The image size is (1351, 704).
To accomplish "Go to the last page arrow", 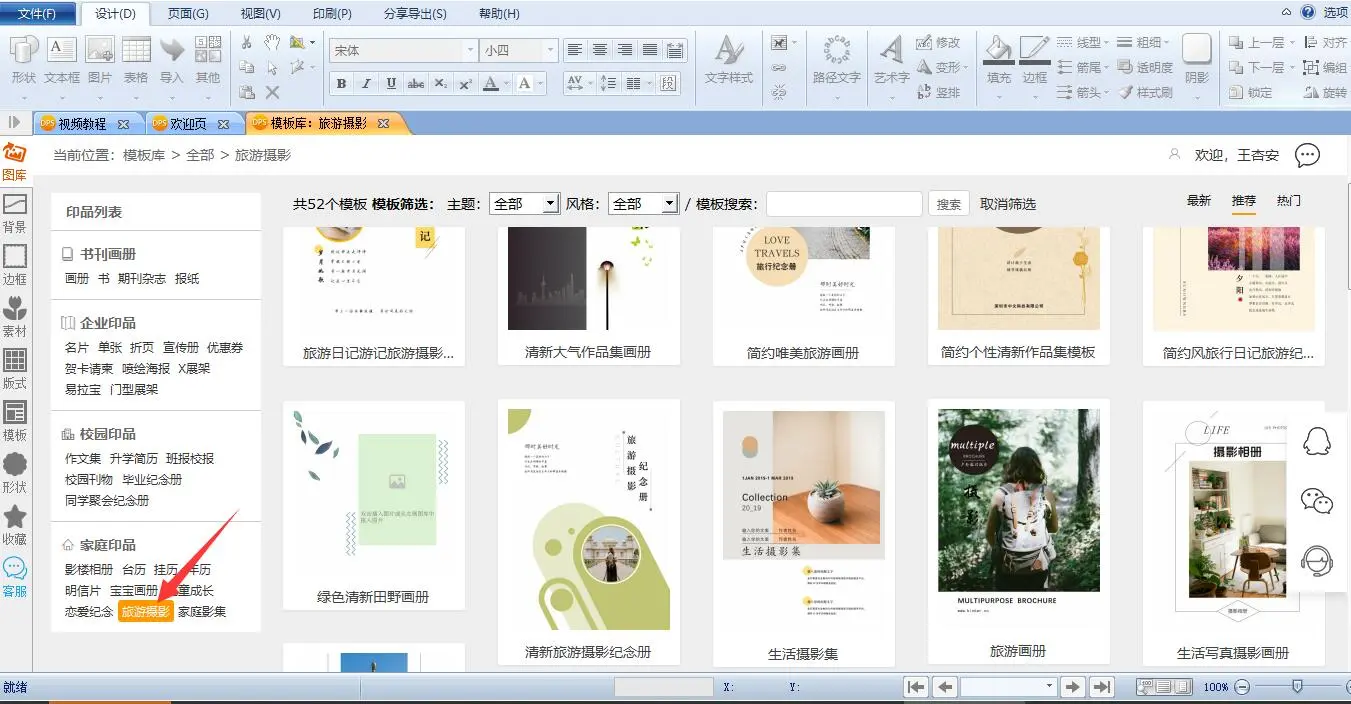I will point(1101,687).
